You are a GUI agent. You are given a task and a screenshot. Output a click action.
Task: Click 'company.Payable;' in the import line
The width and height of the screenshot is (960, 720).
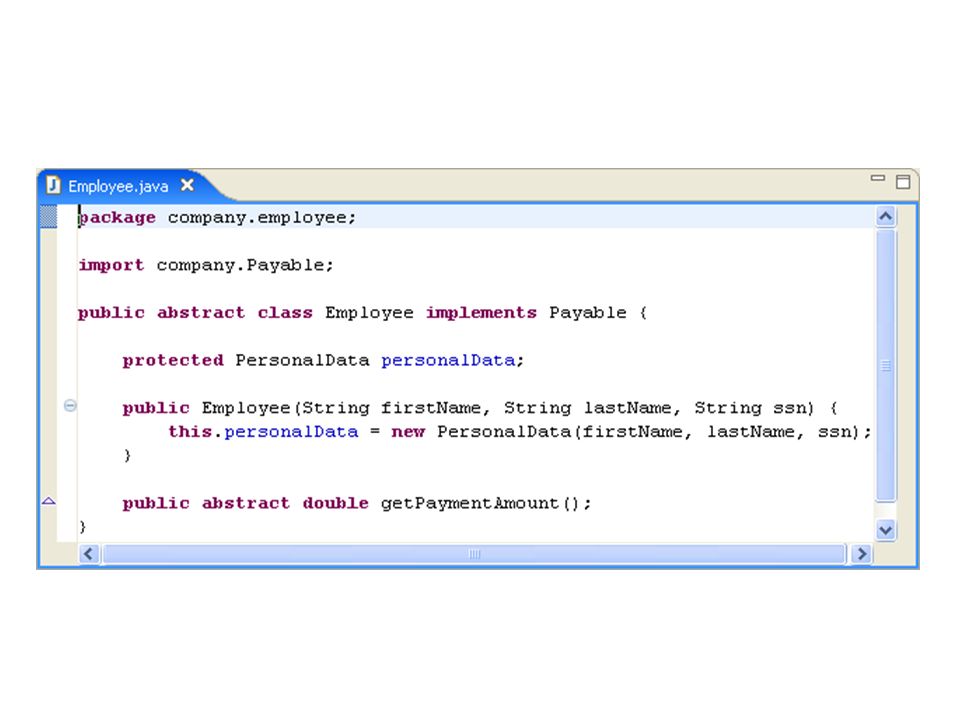245,265
